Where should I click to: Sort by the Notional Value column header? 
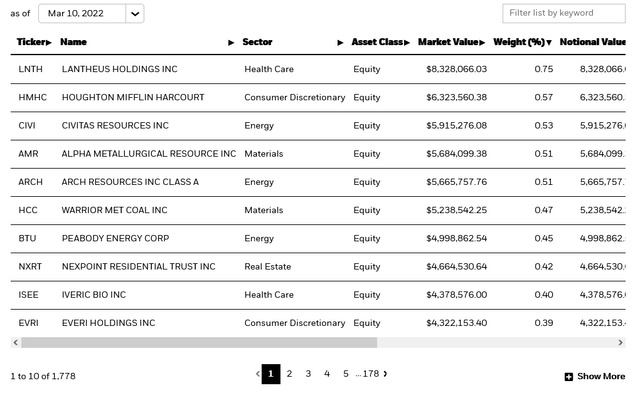592,42
